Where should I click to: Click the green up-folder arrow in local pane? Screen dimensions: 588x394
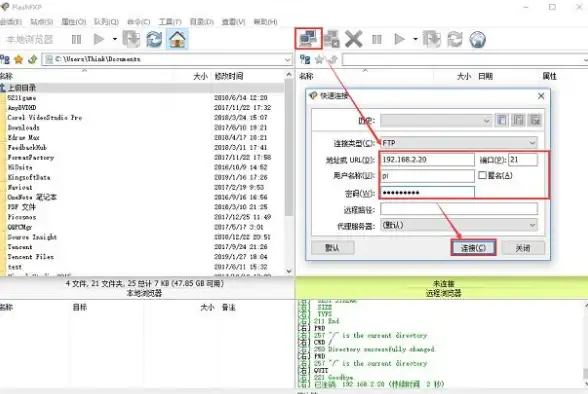click(32, 59)
